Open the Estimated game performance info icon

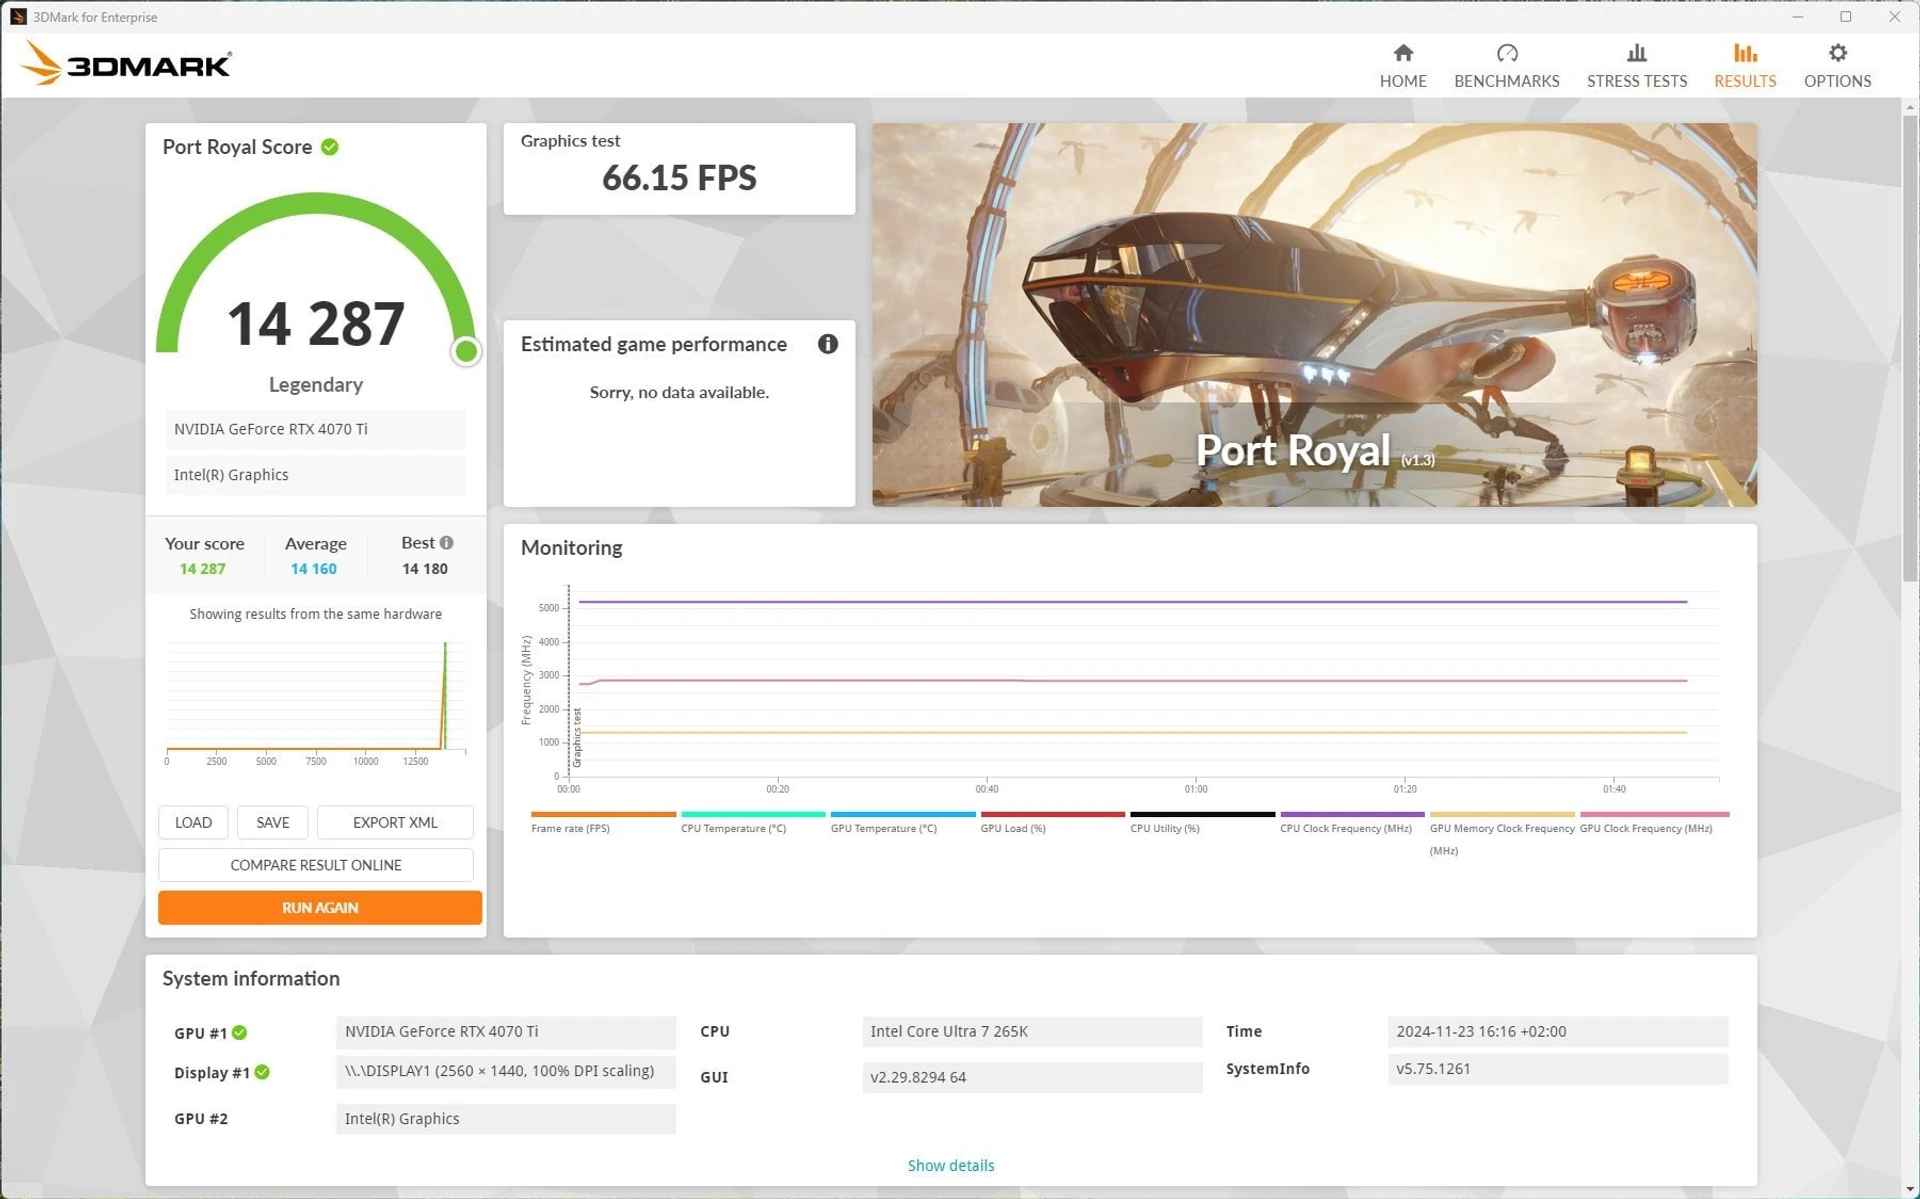(x=827, y=344)
